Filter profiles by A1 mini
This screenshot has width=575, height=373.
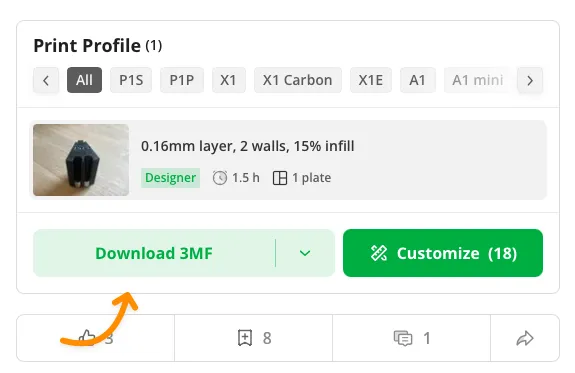coord(477,80)
